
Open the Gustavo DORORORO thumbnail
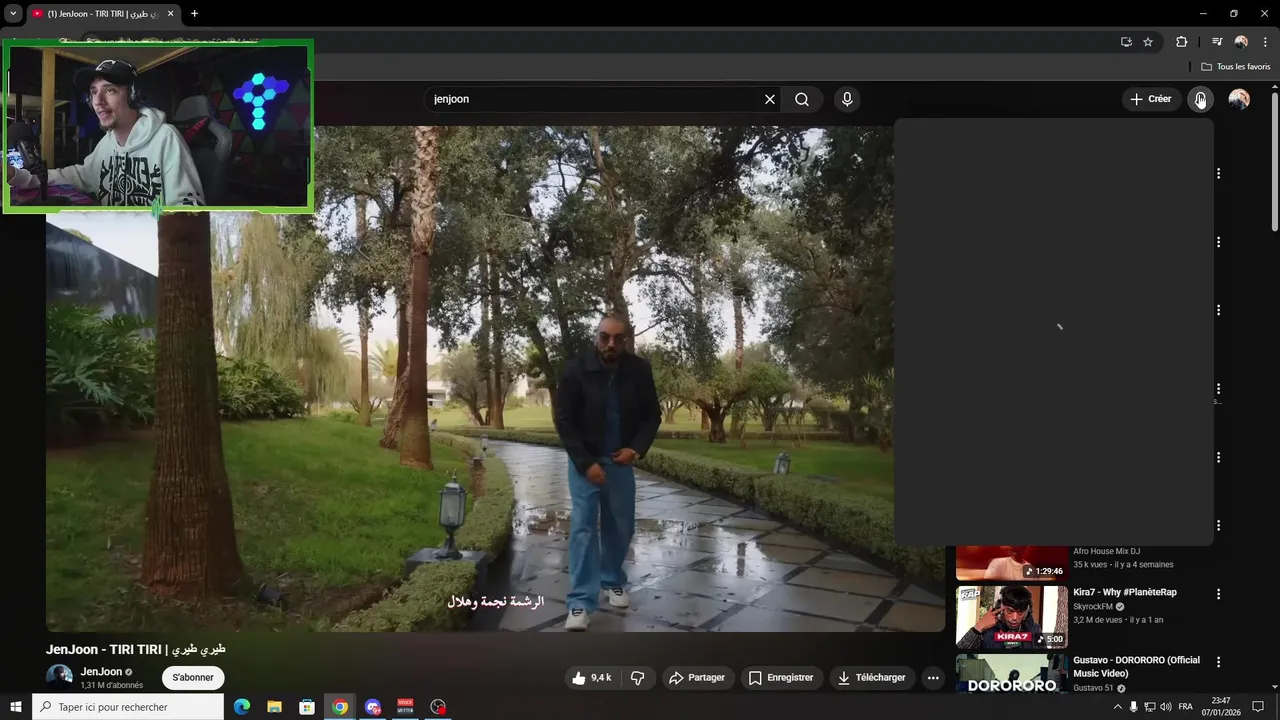1011,675
